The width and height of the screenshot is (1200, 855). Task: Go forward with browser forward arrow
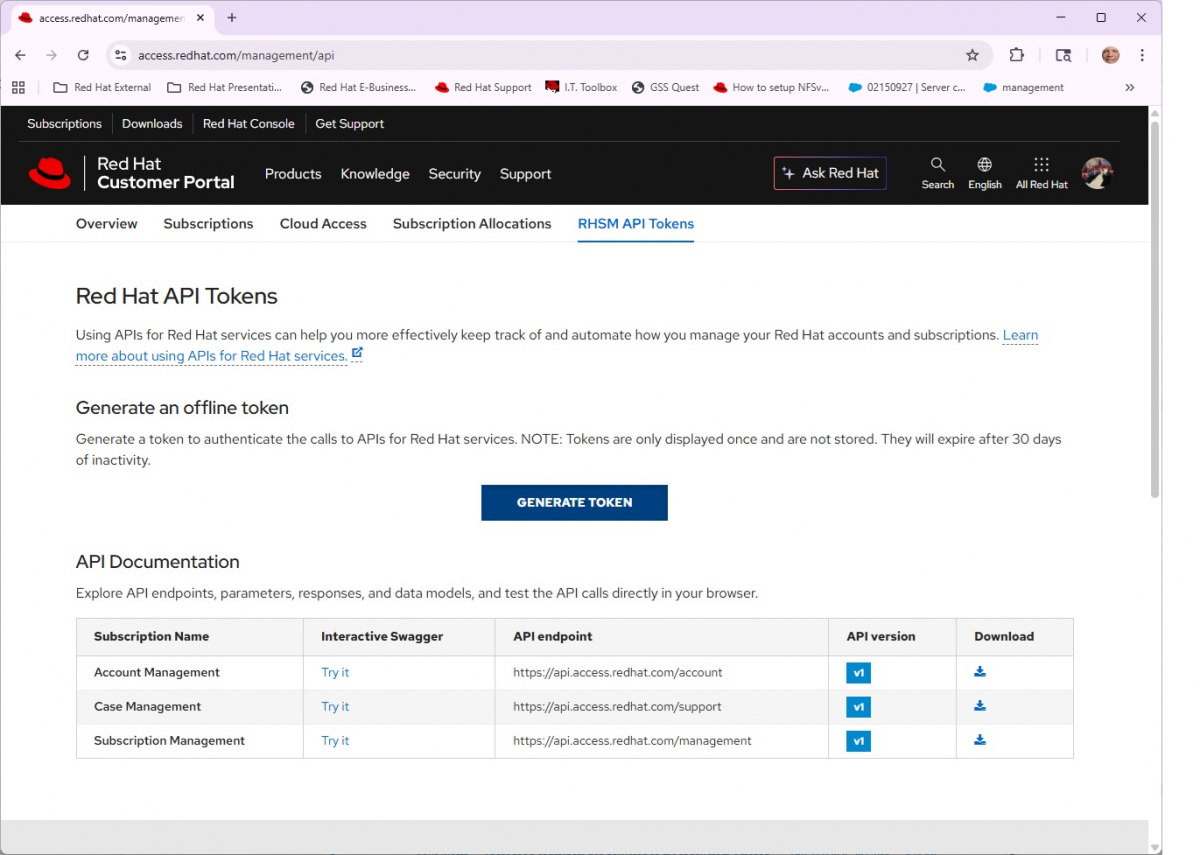click(52, 55)
